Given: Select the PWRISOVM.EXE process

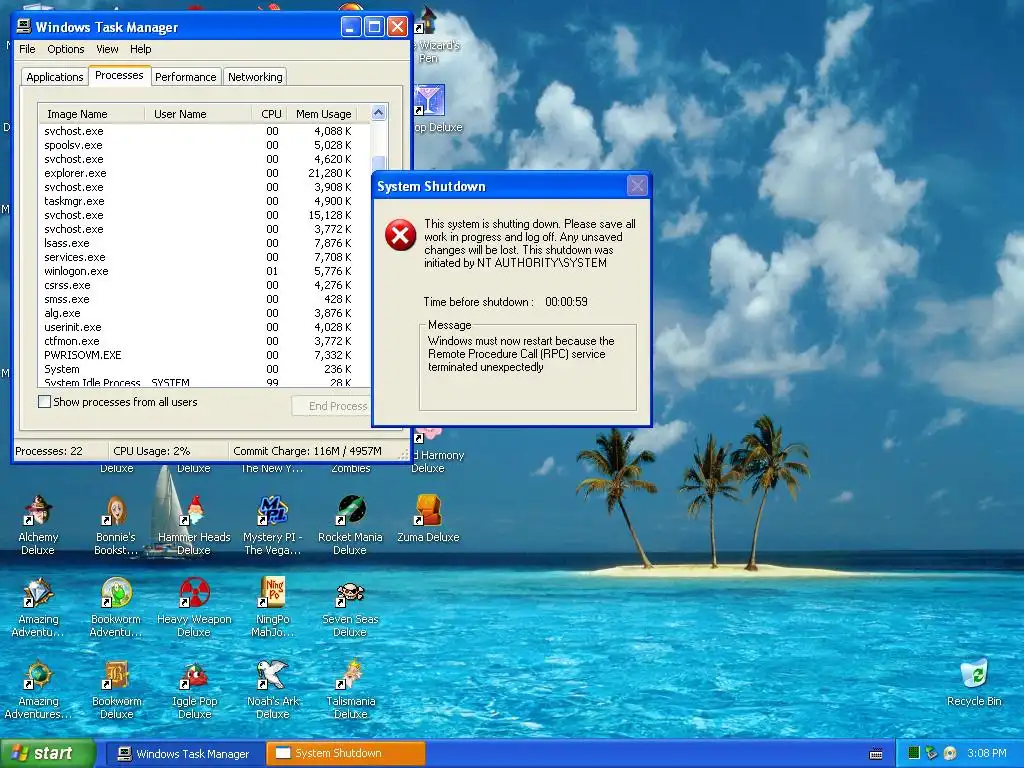Looking at the screenshot, I should (x=204, y=355).
